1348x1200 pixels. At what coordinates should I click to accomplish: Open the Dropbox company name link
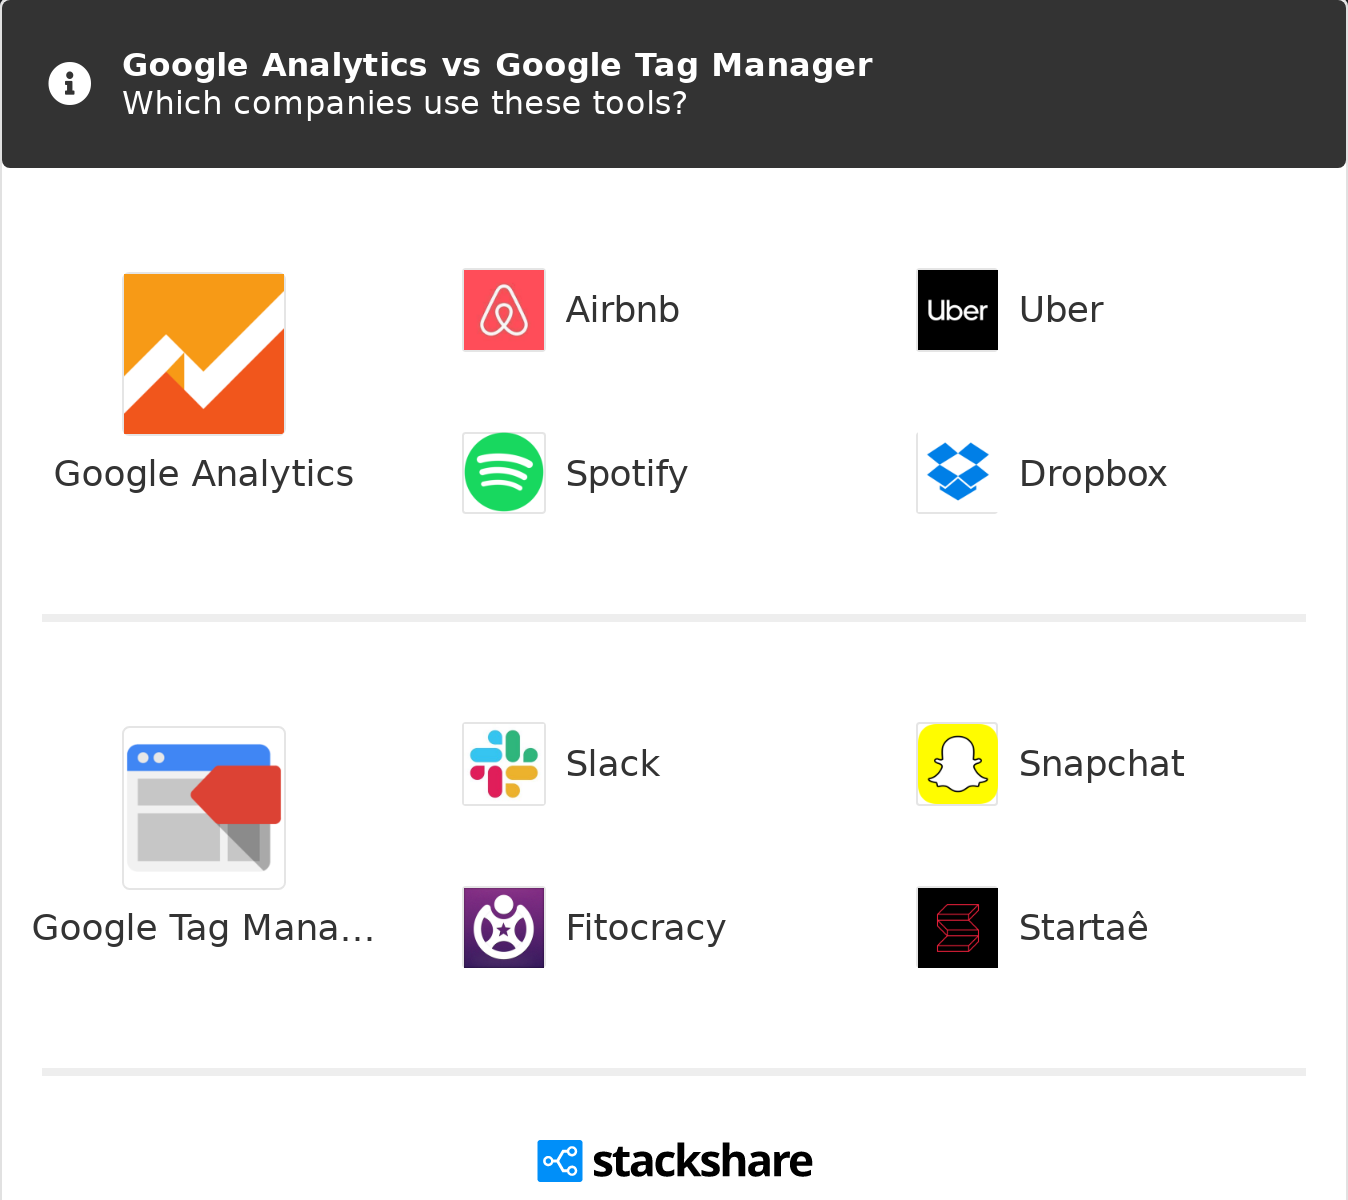[1093, 474]
